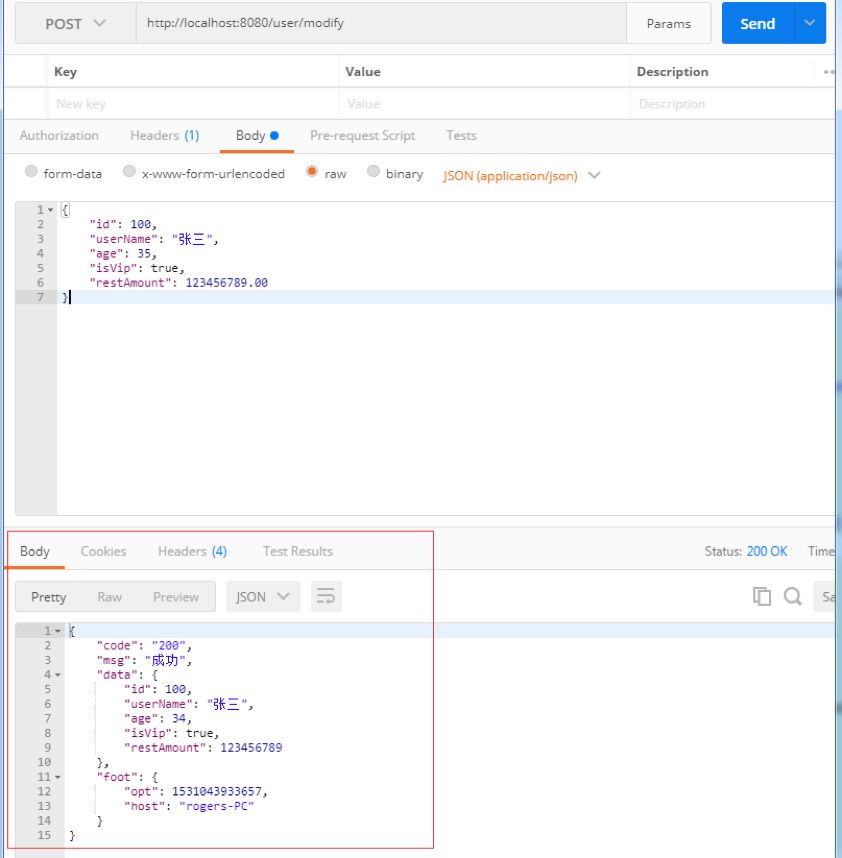The image size is (842, 858).
Task: Select the x-www-form-urlencoded radio button
Action: [129, 172]
